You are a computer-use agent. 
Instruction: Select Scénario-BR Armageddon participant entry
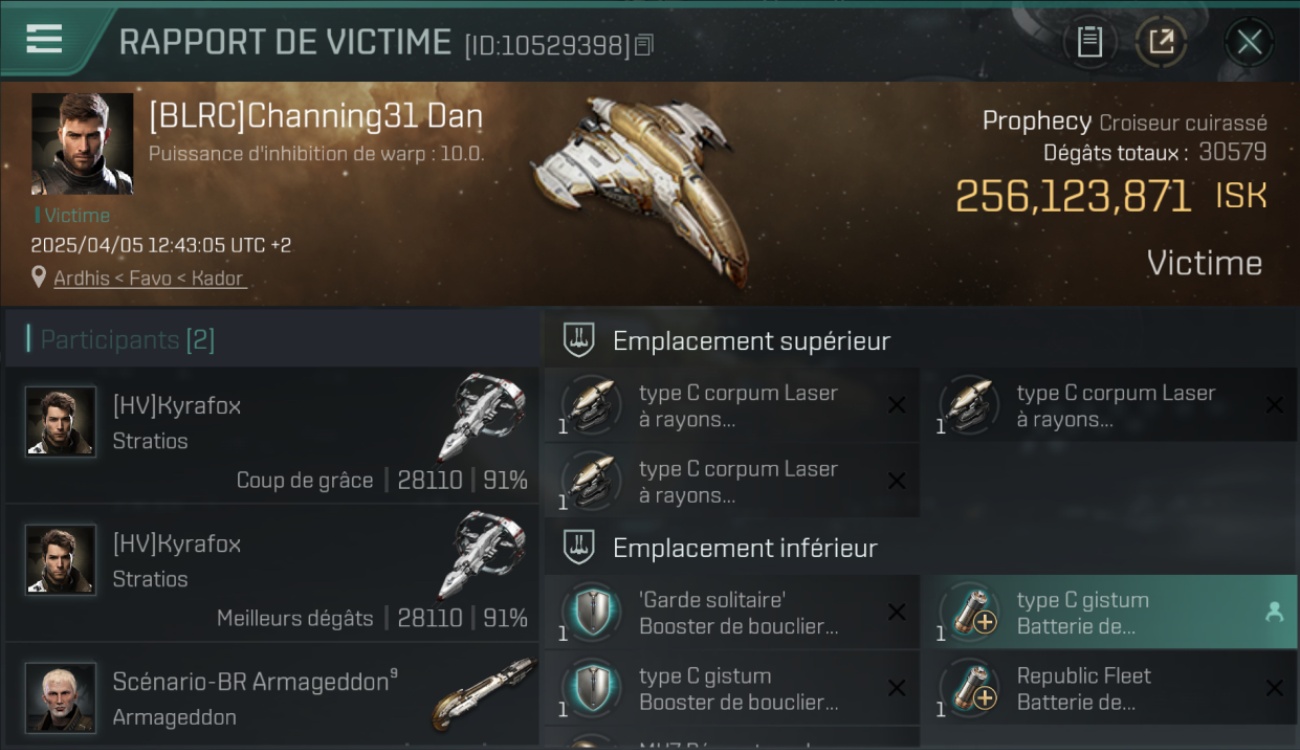coord(272,697)
